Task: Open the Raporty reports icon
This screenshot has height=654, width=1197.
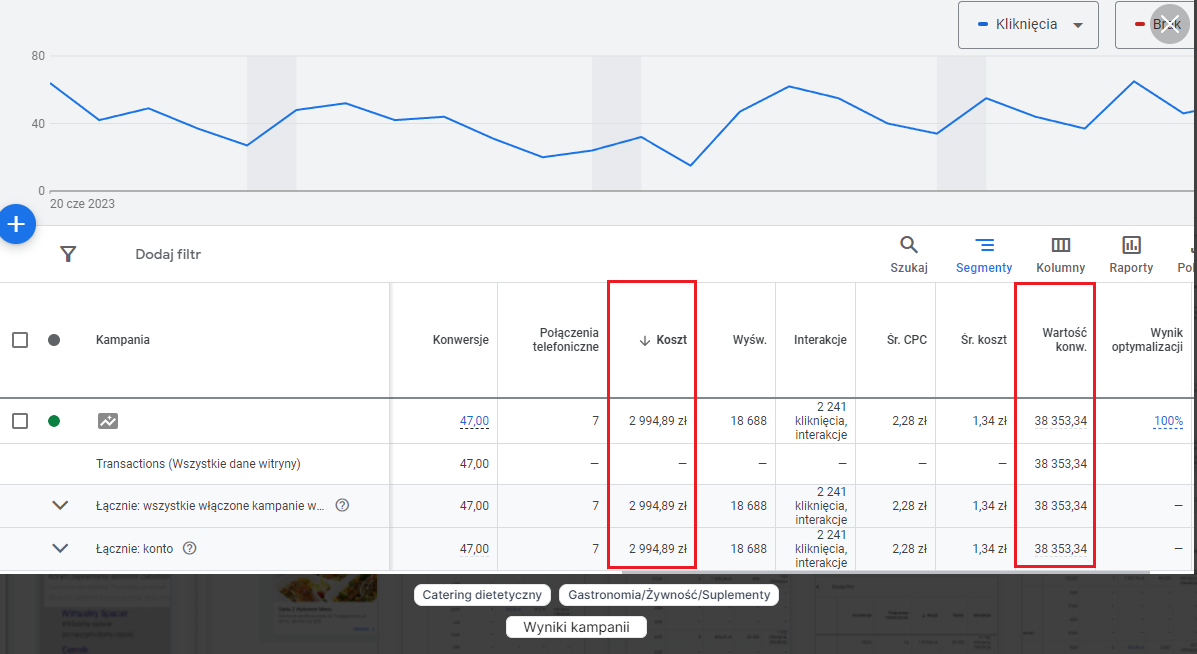Action: (1131, 255)
